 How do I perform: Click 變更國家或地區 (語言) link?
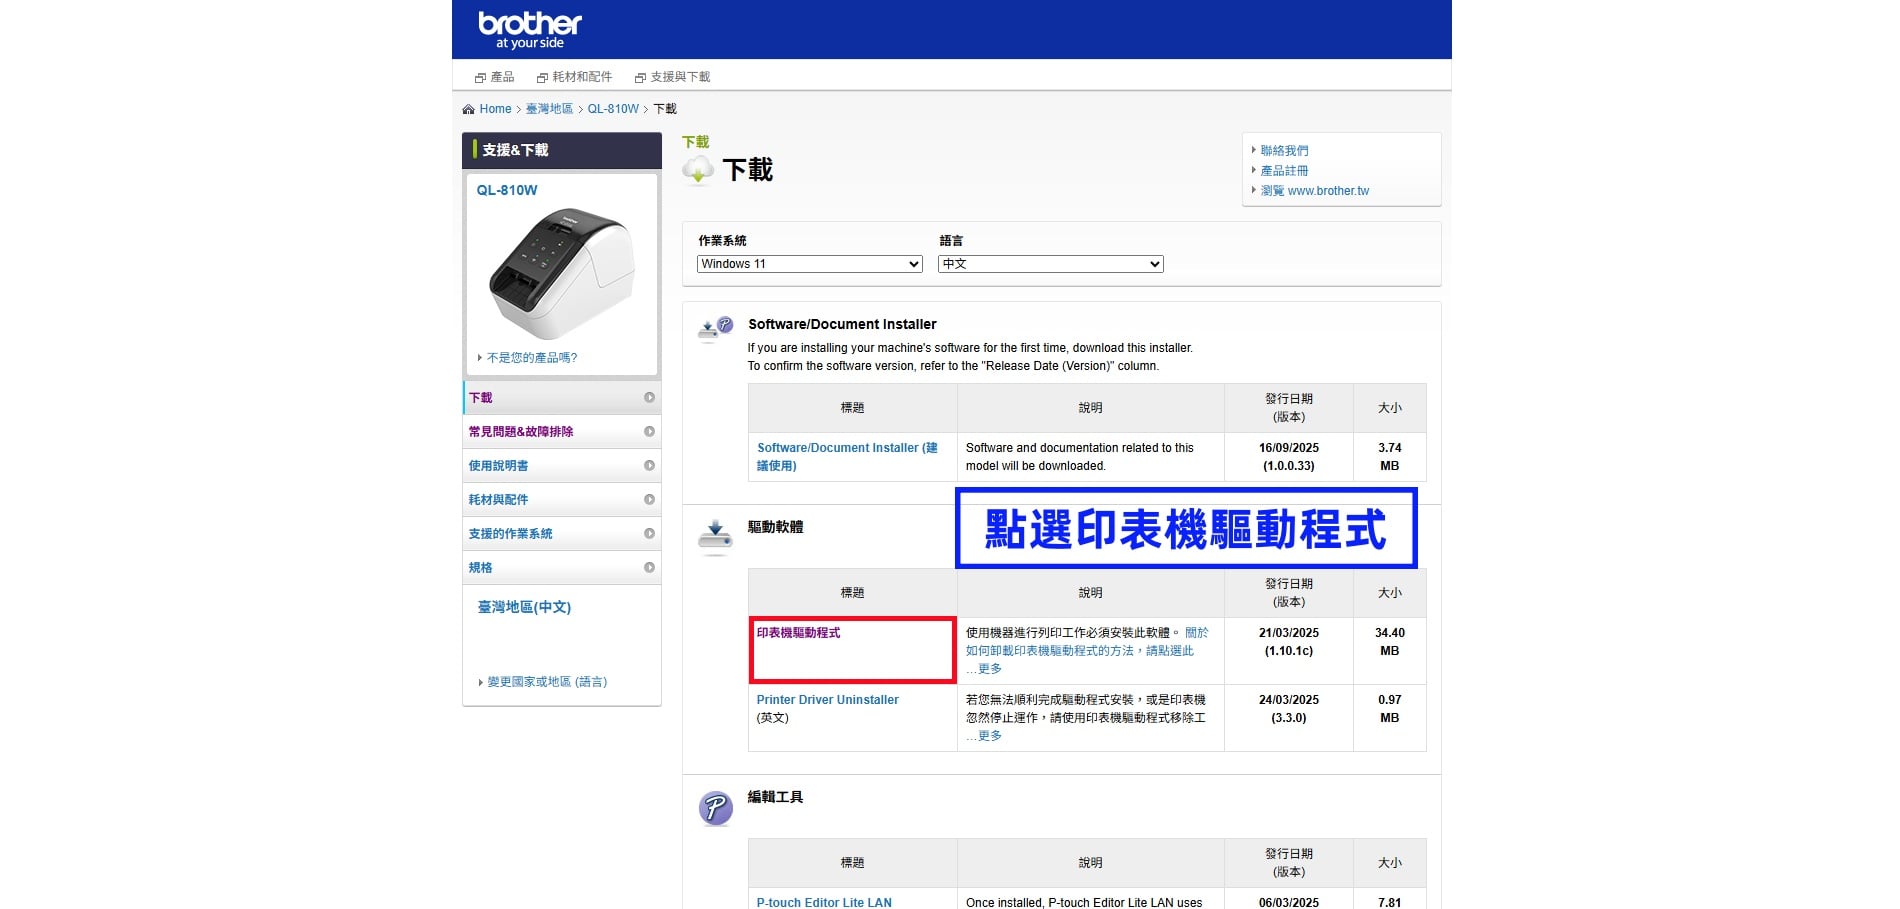(547, 682)
